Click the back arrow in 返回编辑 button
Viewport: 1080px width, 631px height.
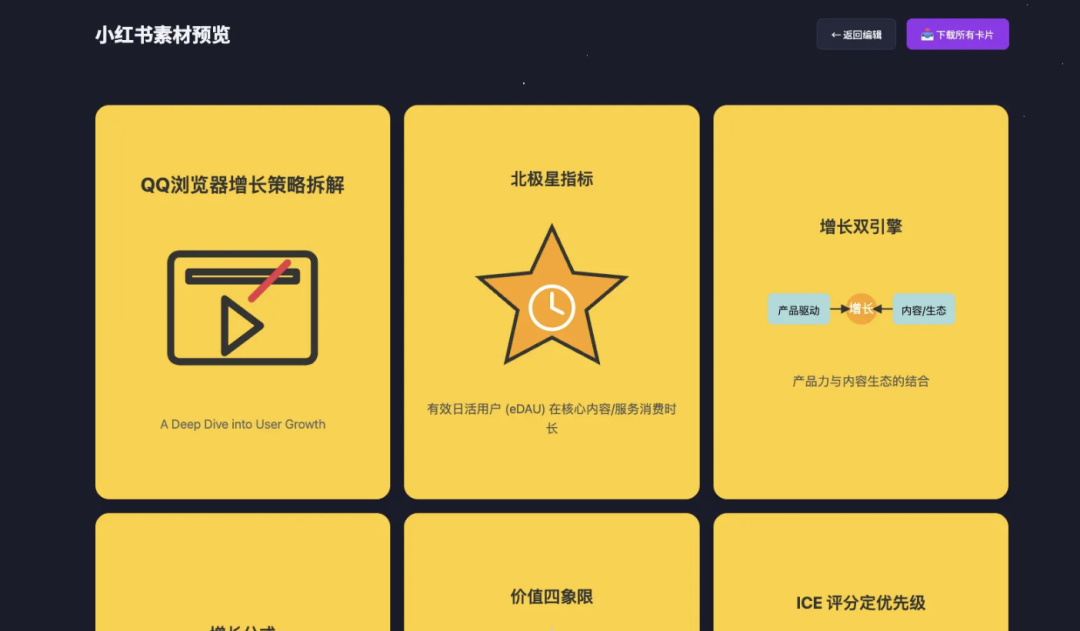tap(835, 35)
